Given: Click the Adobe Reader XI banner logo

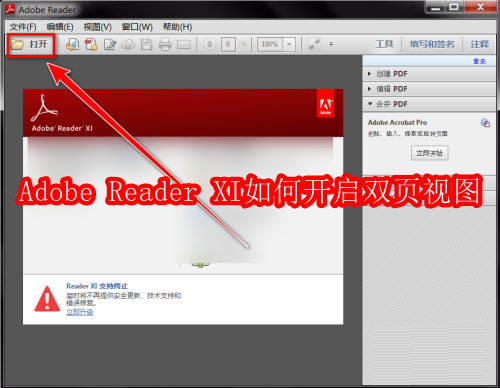Looking at the screenshot, I should pos(62,113).
